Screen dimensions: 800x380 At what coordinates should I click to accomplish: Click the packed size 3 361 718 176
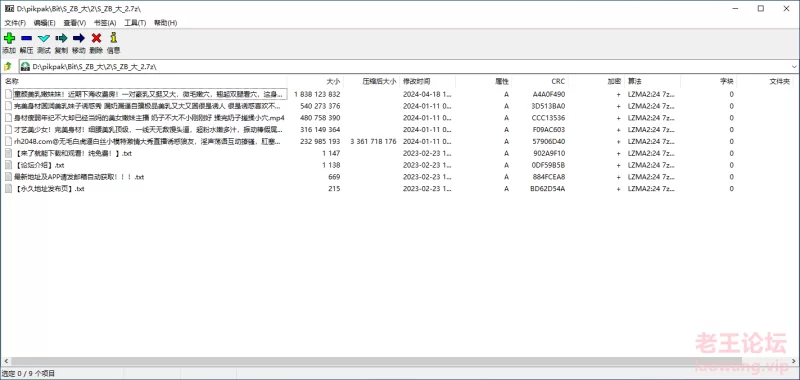373,141
